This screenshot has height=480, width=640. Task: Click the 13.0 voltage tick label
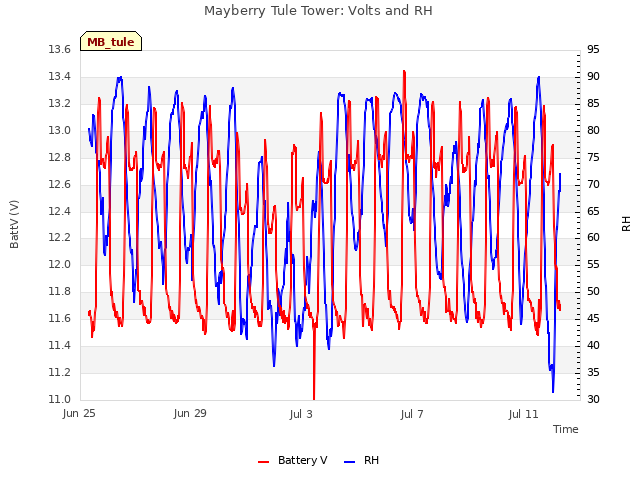60,131
